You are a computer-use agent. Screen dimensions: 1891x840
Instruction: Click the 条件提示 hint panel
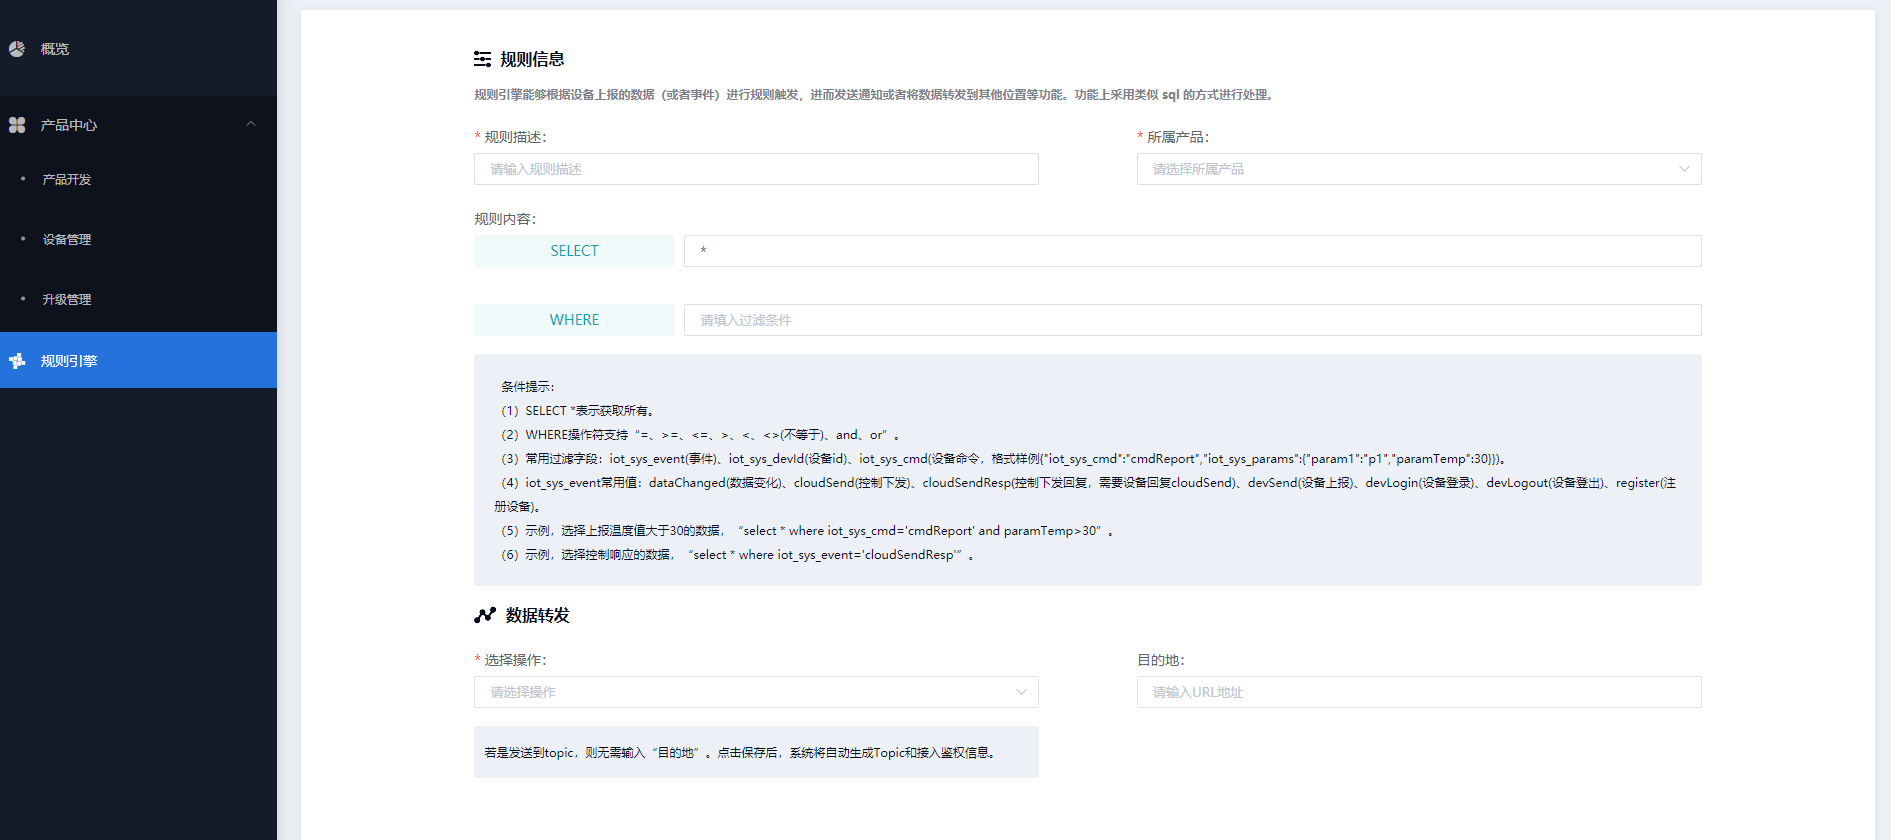[x=1087, y=470]
